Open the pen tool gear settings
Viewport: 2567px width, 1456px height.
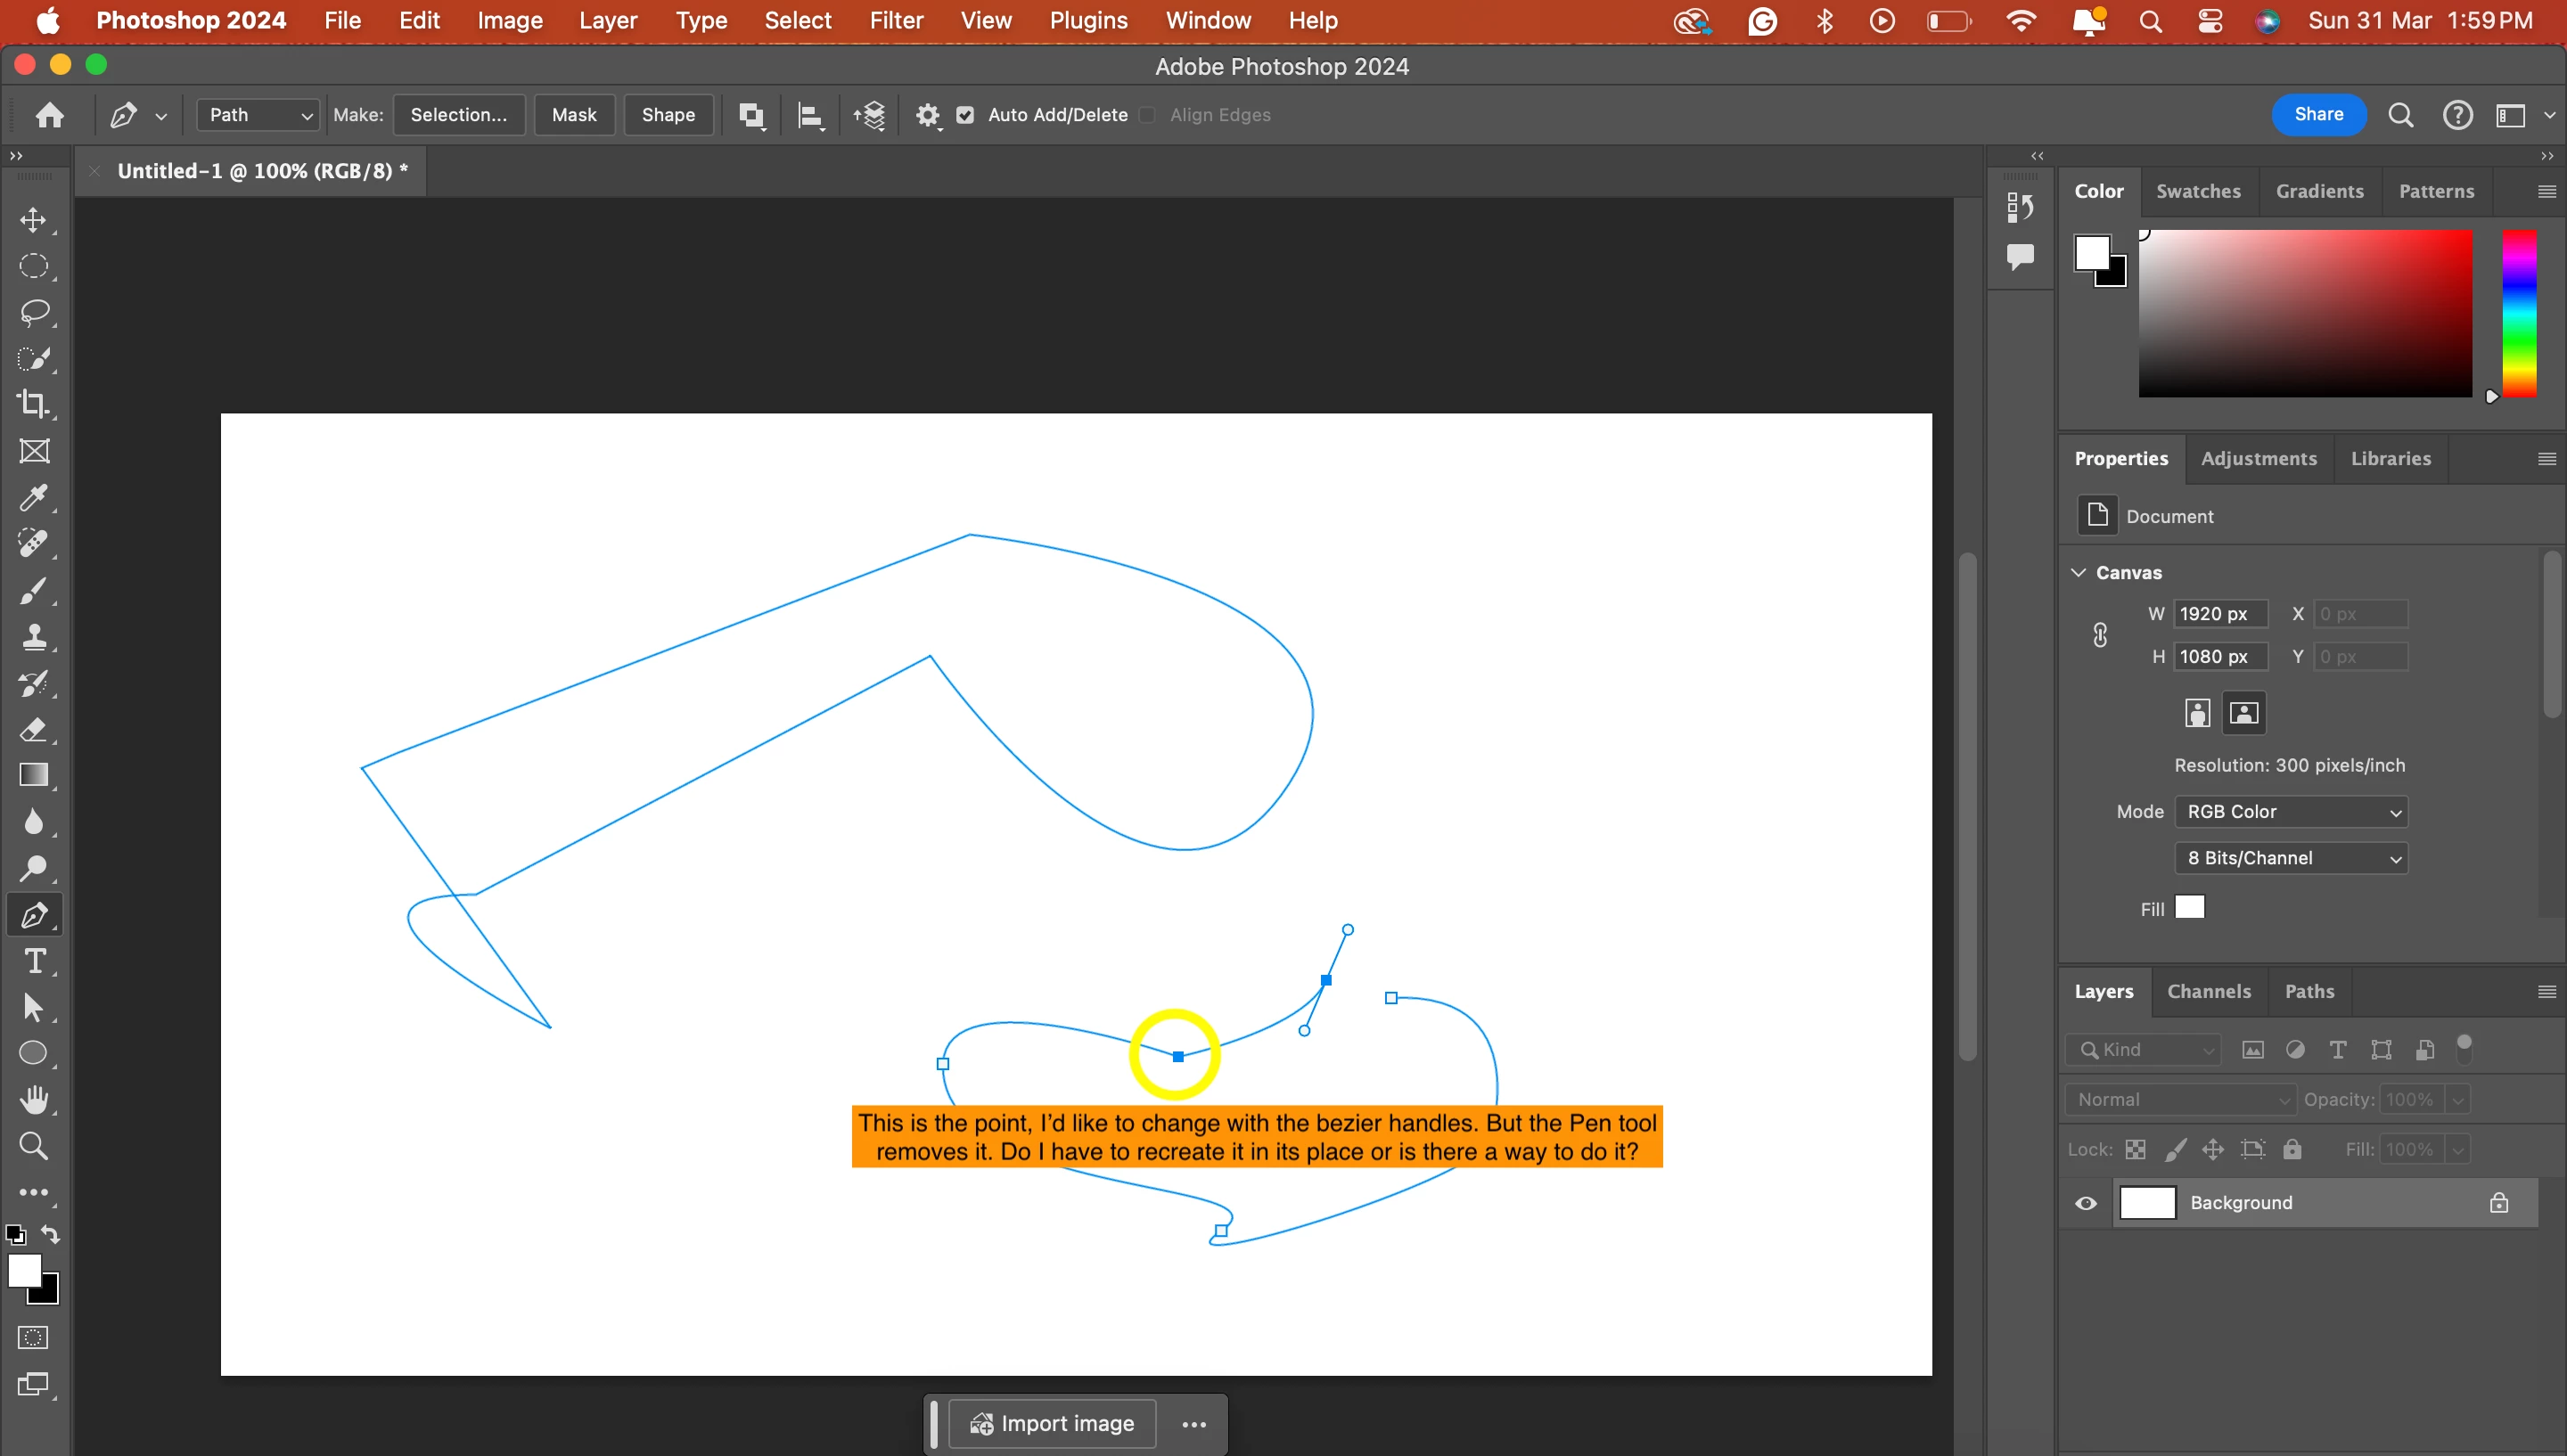click(x=927, y=115)
